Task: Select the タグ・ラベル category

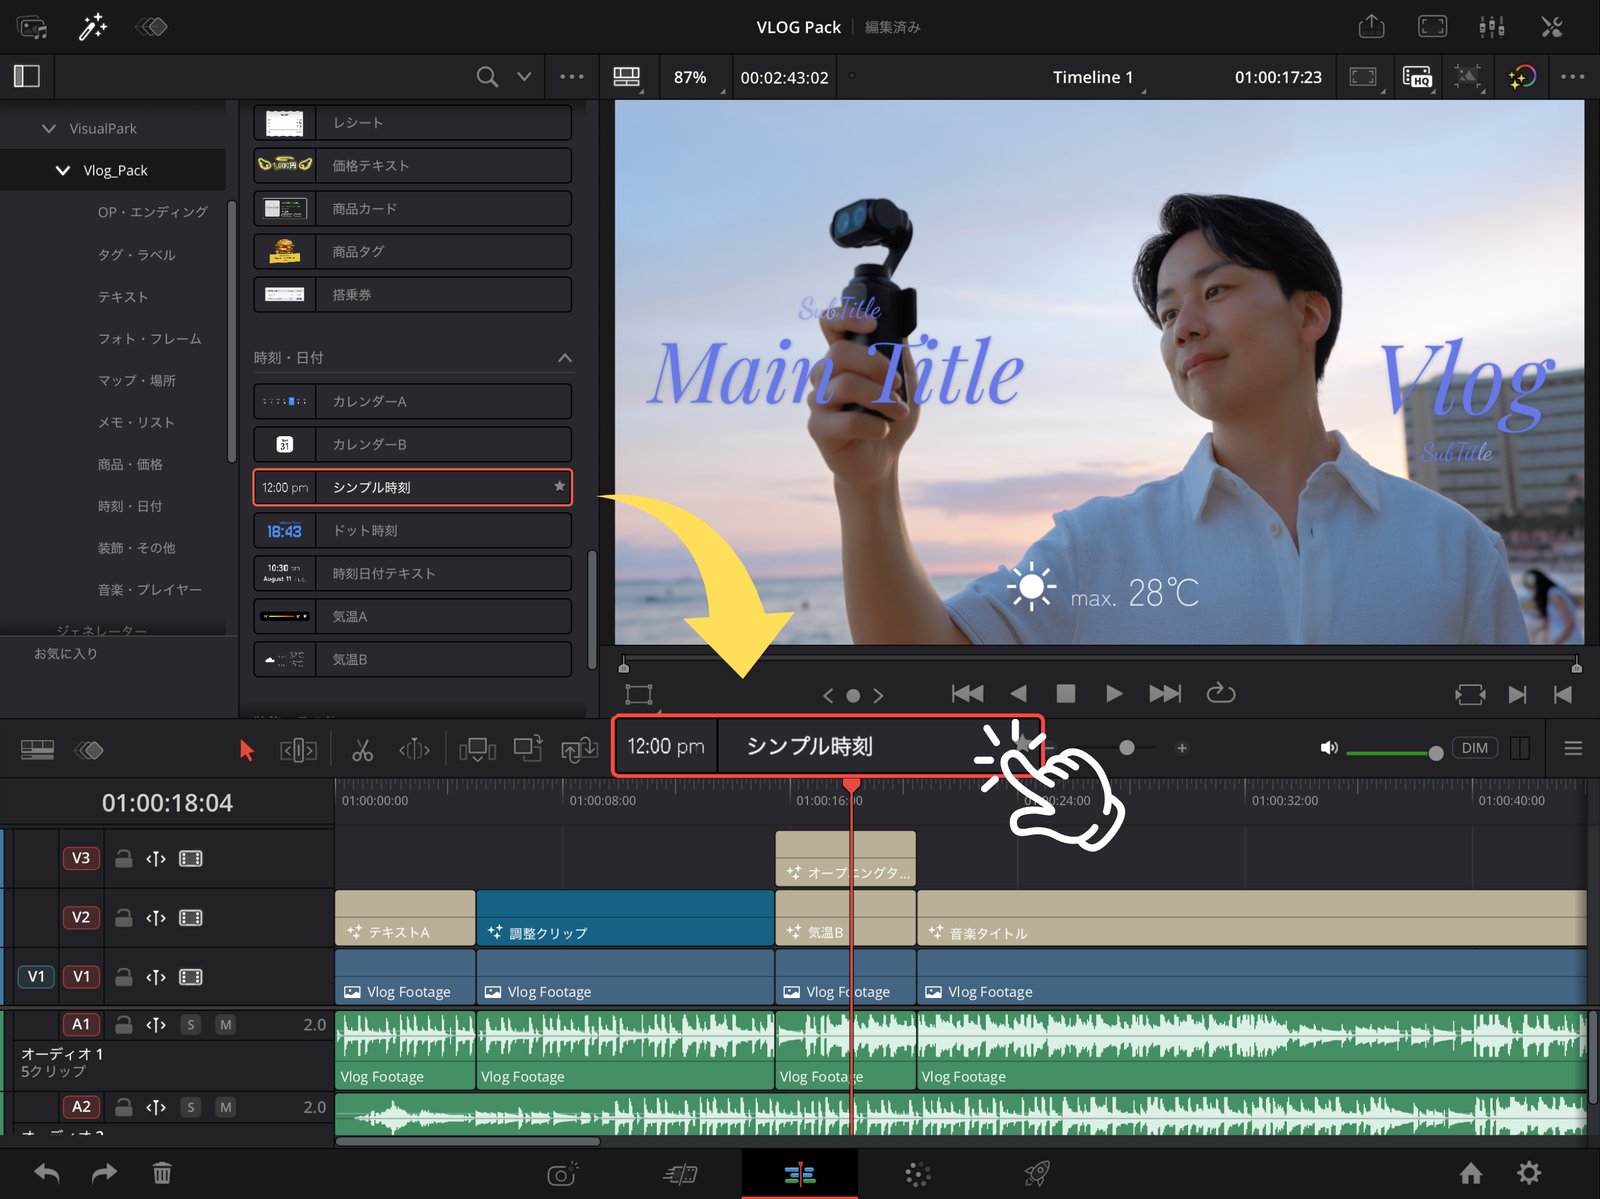Action: 137,255
